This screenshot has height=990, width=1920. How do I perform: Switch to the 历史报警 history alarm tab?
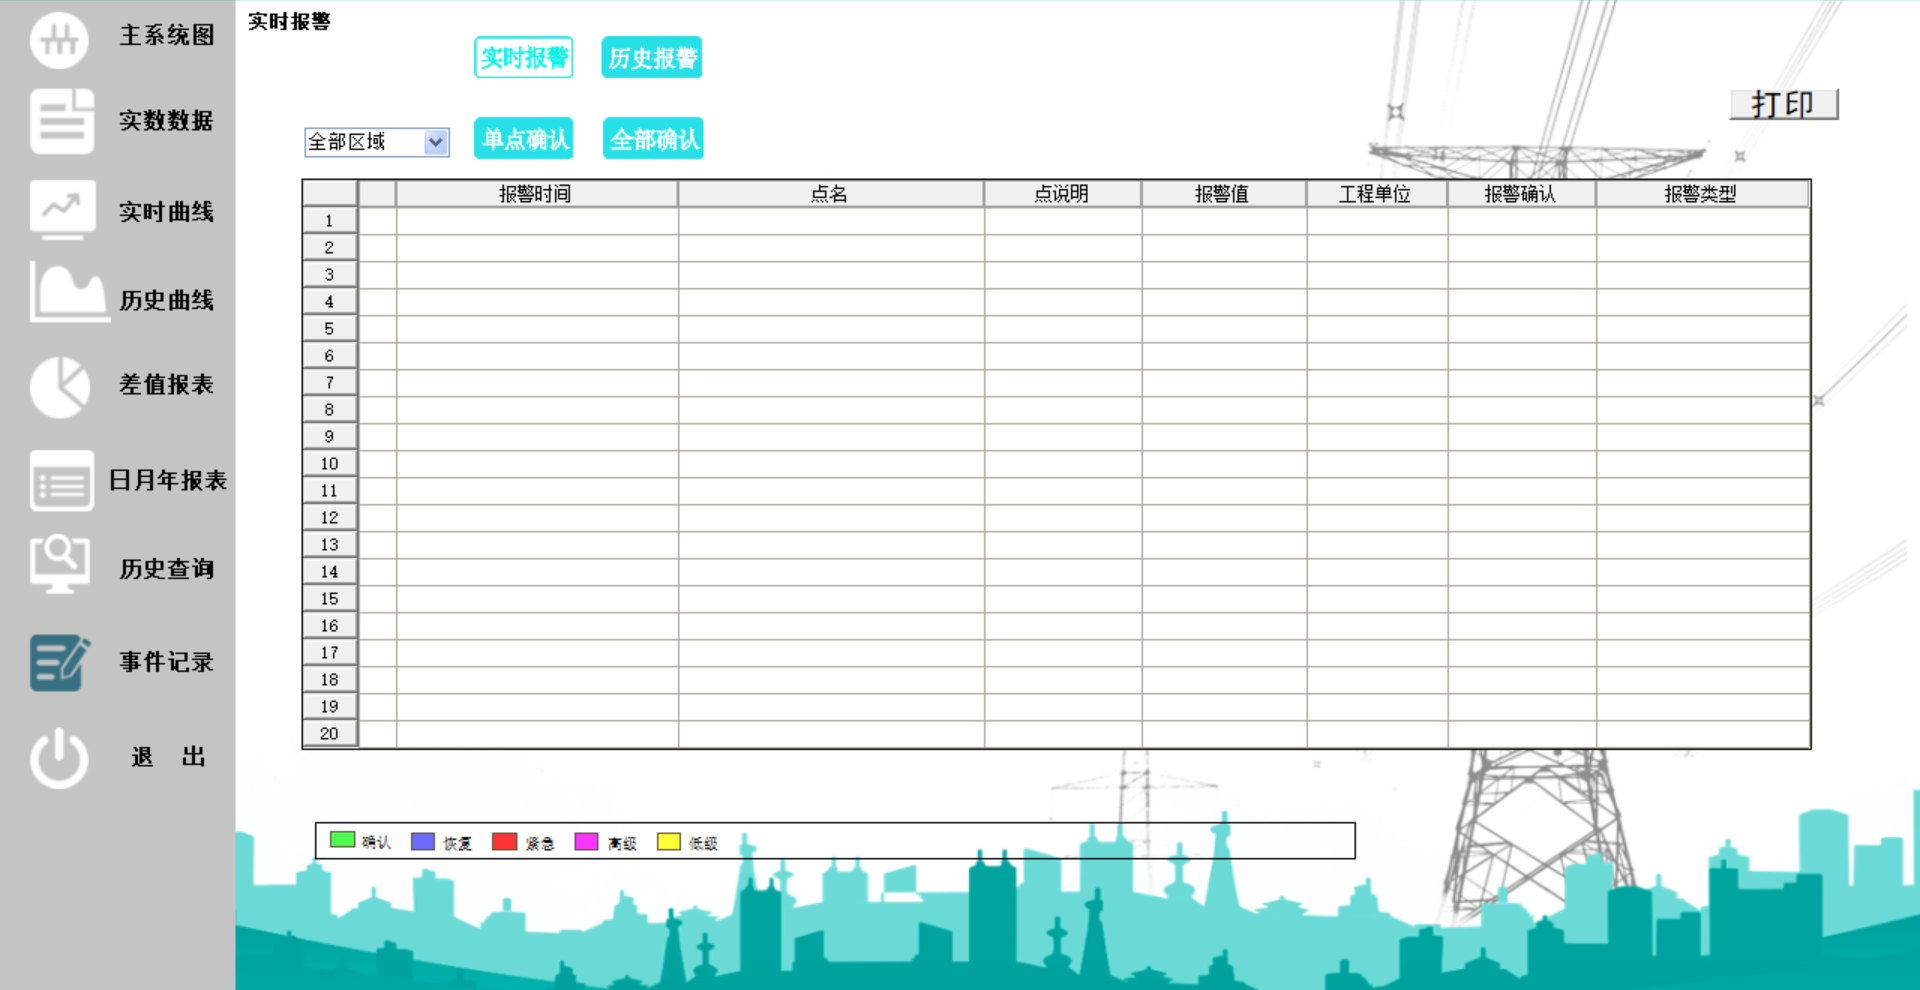[651, 57]
